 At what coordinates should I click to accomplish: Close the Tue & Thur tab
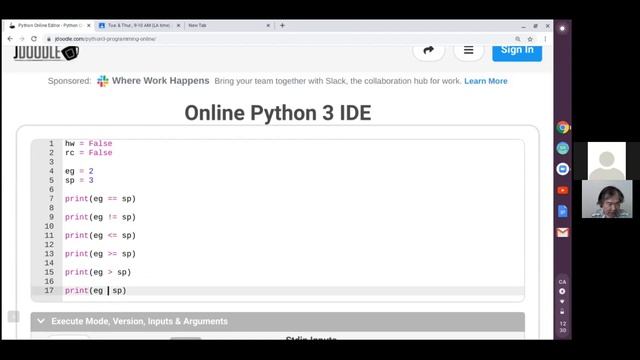[178, 25]
